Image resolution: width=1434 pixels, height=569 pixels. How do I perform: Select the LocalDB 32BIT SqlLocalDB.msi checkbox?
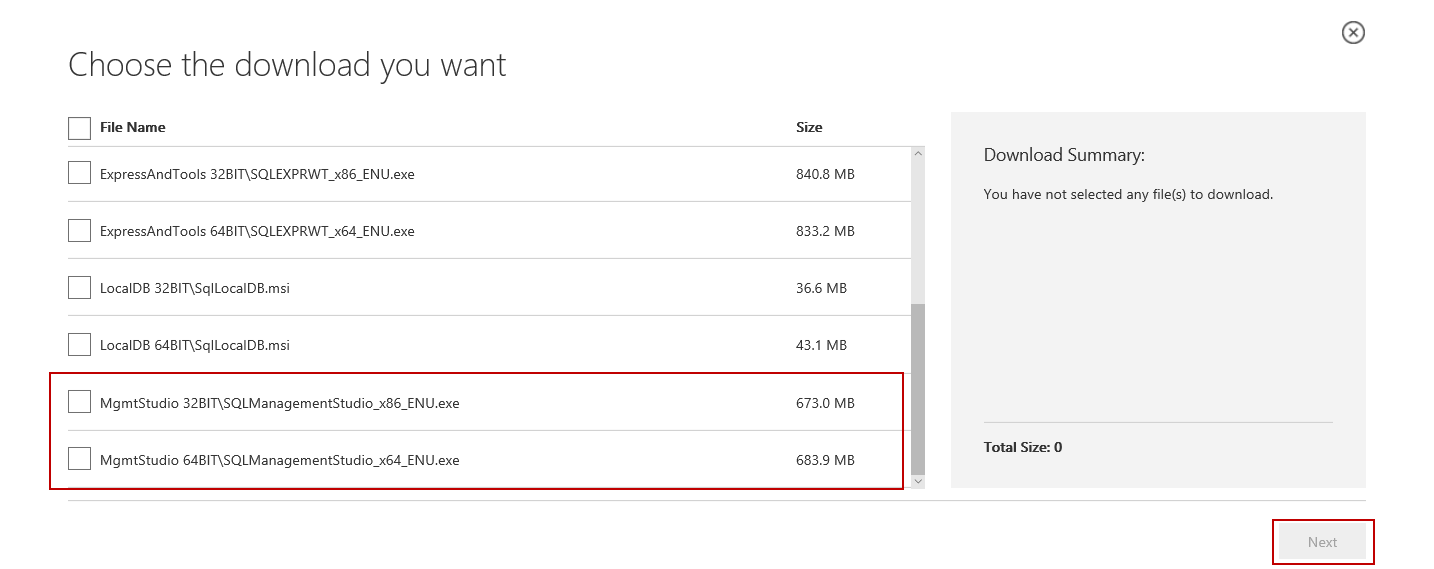(x=79, y=287)
